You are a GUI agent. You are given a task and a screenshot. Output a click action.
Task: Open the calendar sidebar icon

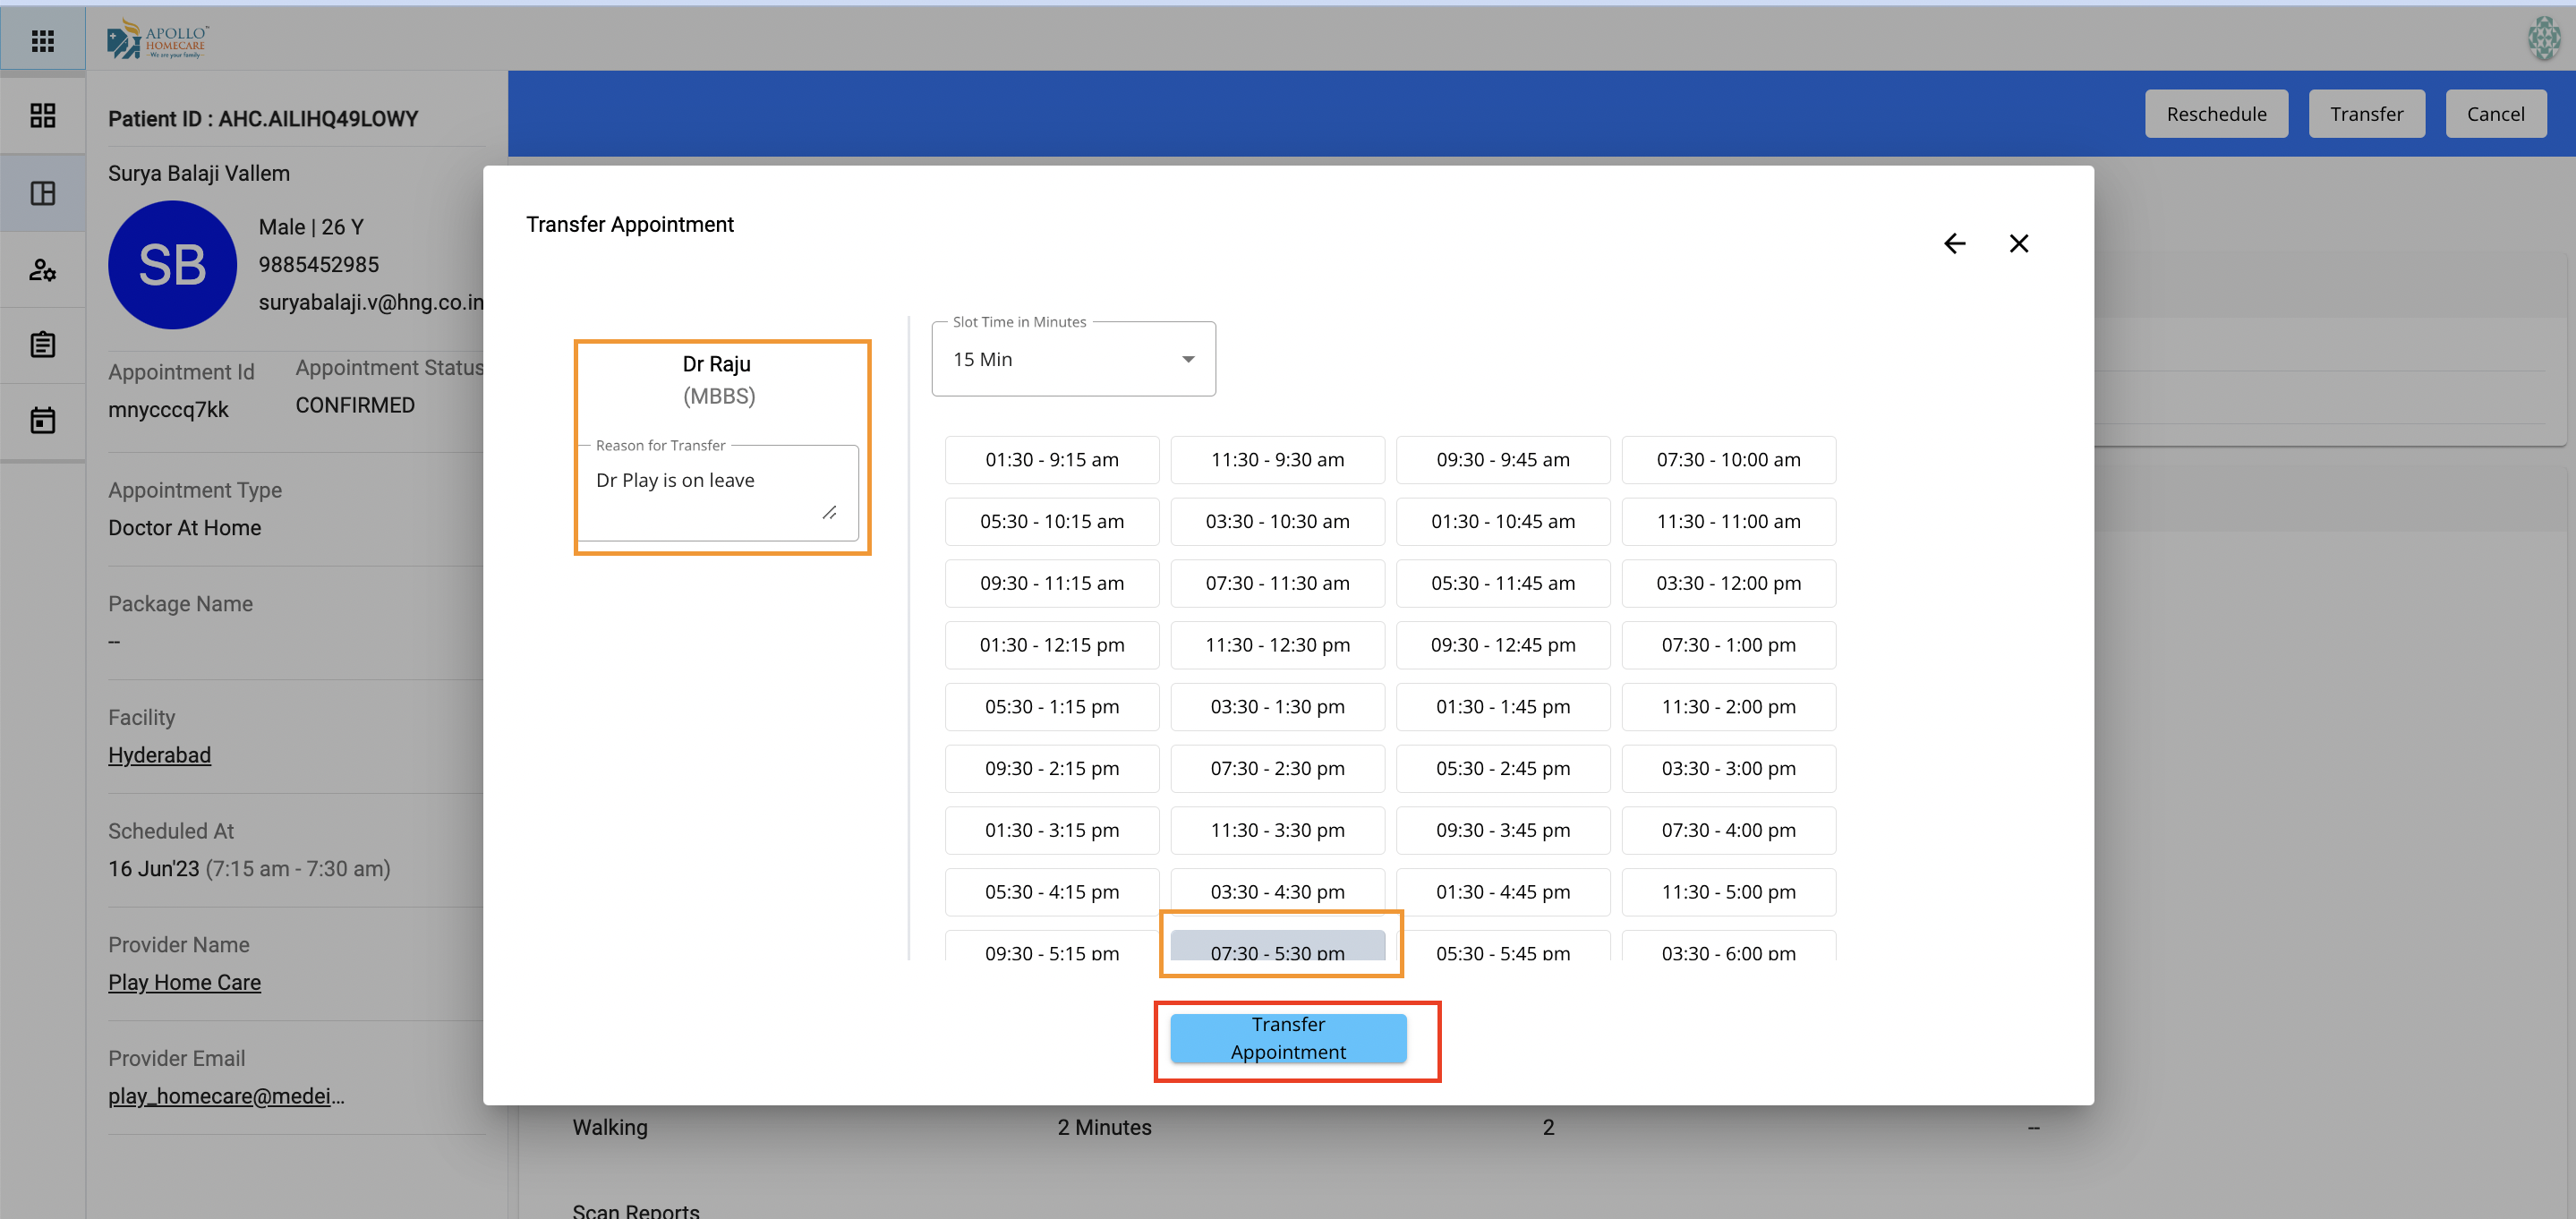point(42,420)
